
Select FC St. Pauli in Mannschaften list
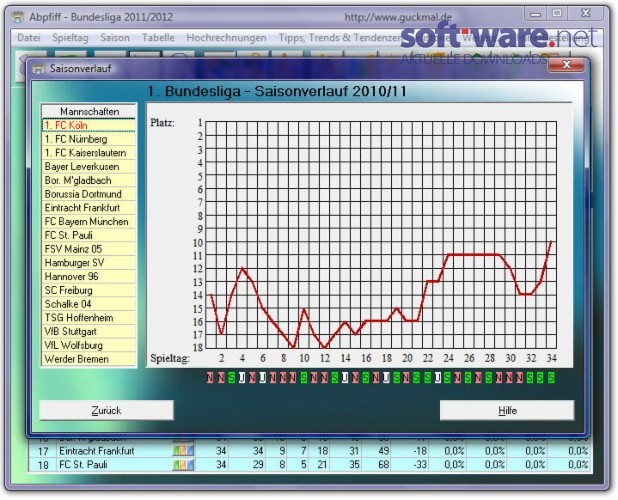89,236
